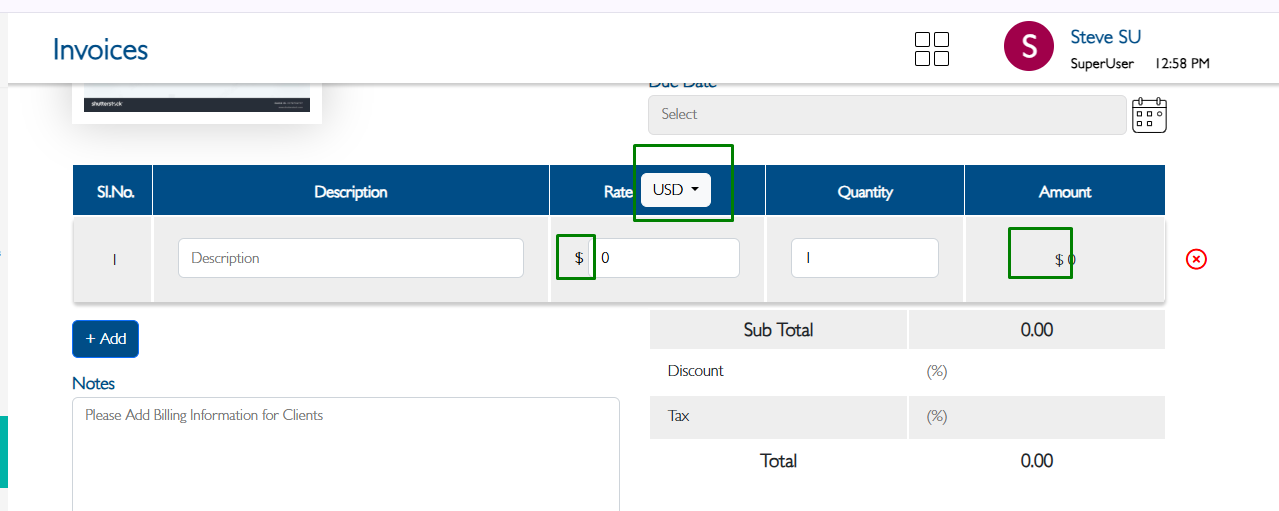Click the Description column header
1279x511 pixels.
(350, 191)
